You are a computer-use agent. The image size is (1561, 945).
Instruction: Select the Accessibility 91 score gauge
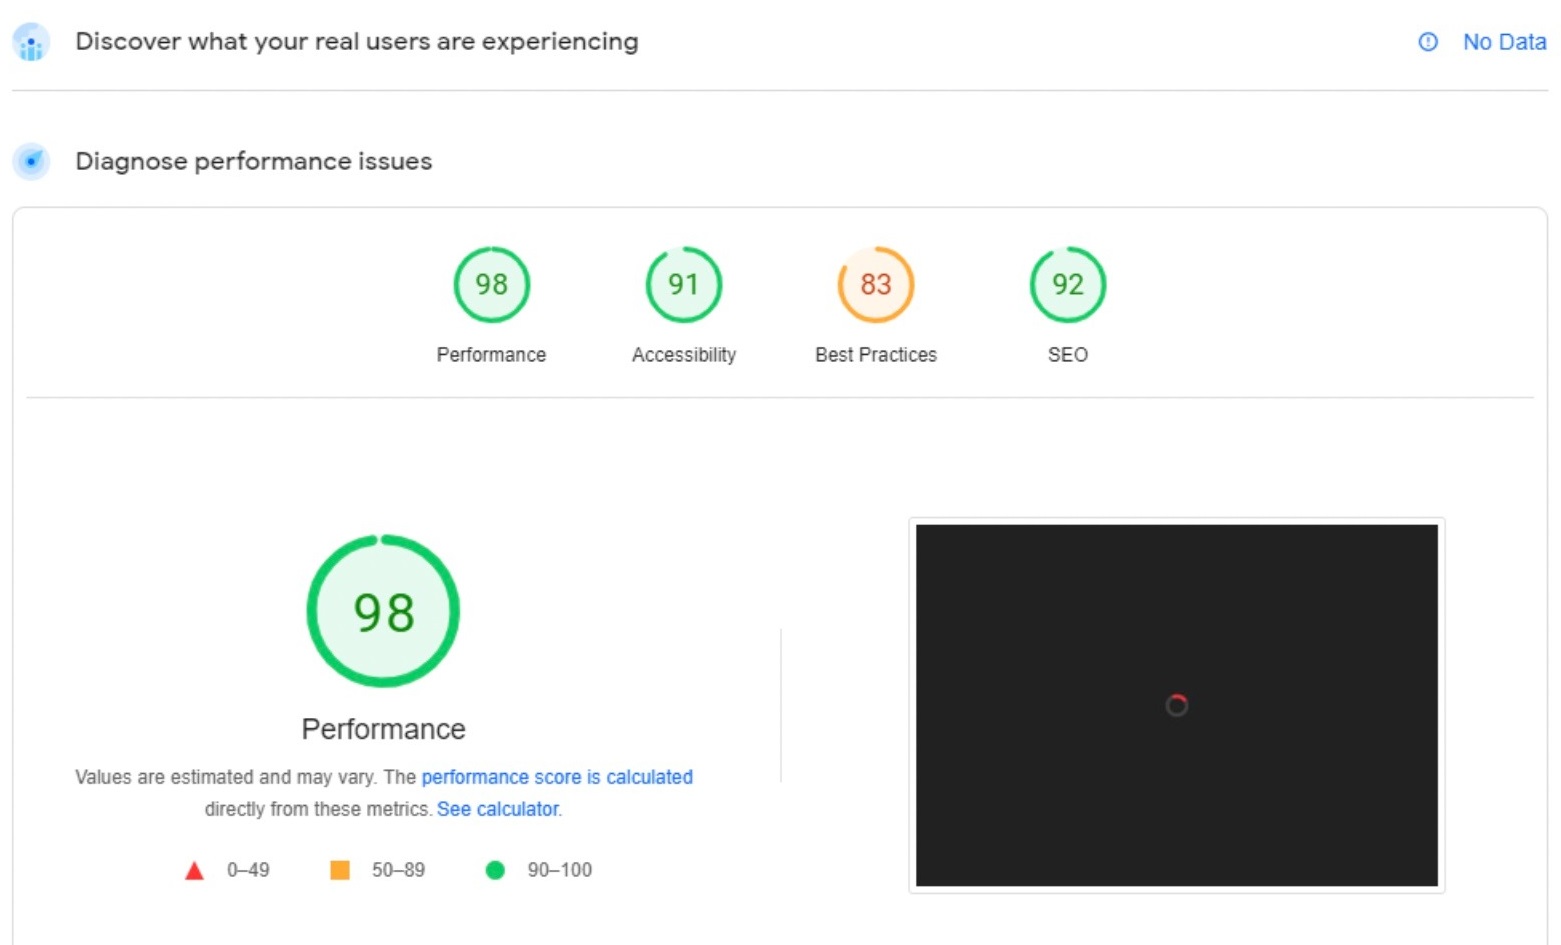pos(683,285)
